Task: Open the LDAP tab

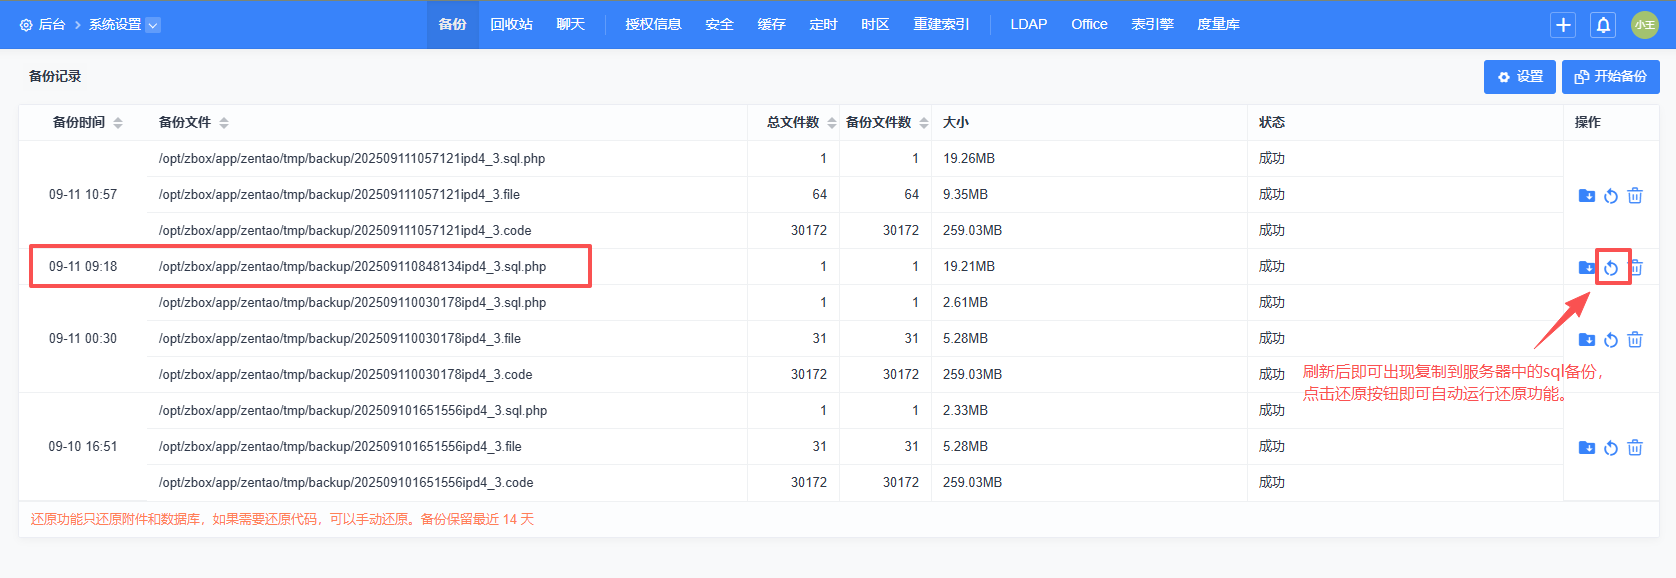Action: click(x=1028, y=24)
